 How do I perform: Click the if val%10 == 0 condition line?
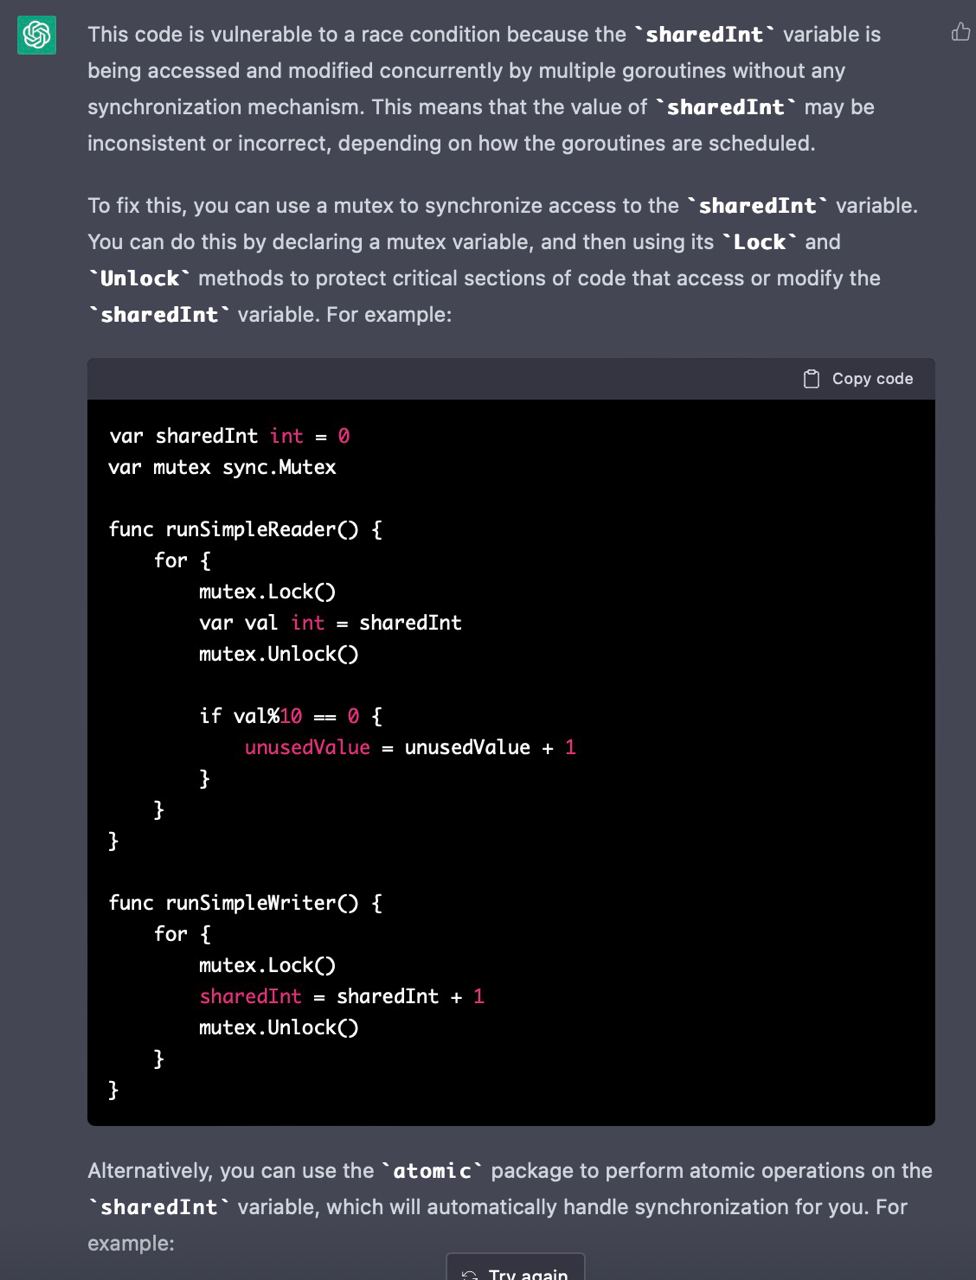point(290,716)
